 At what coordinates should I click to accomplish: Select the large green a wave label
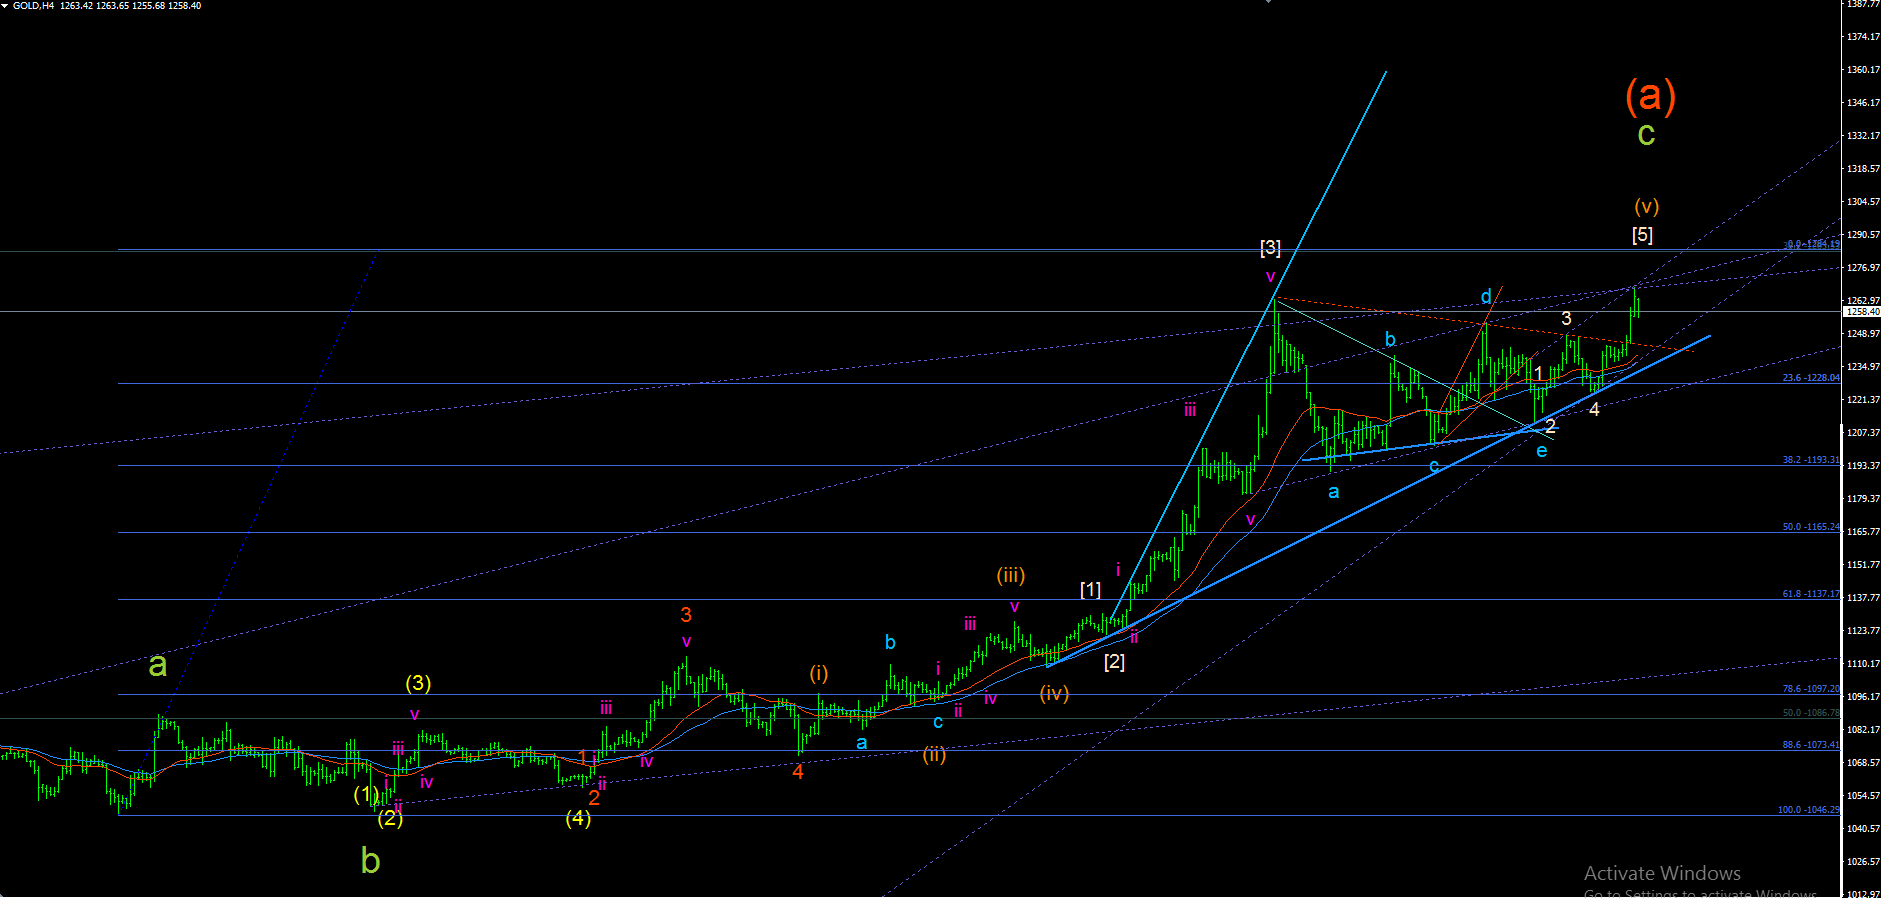coord(158,665)
